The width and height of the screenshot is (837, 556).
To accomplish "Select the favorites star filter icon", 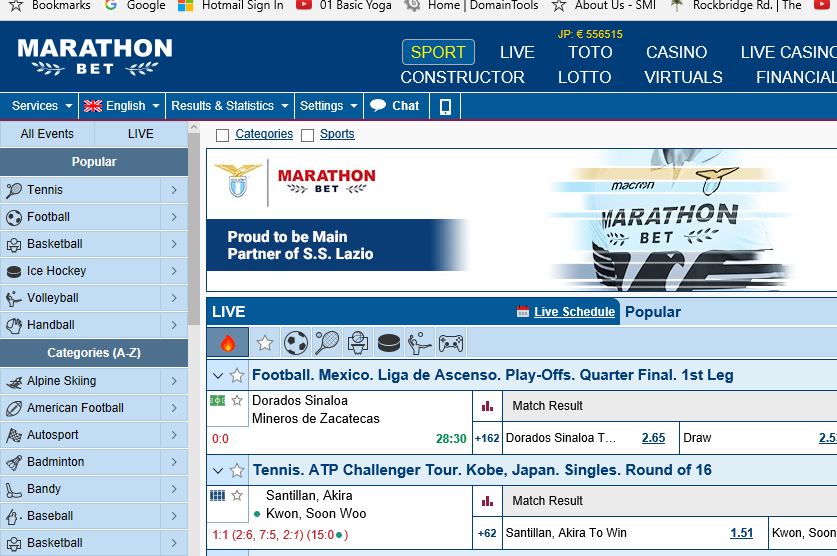I will pos(265,343).
